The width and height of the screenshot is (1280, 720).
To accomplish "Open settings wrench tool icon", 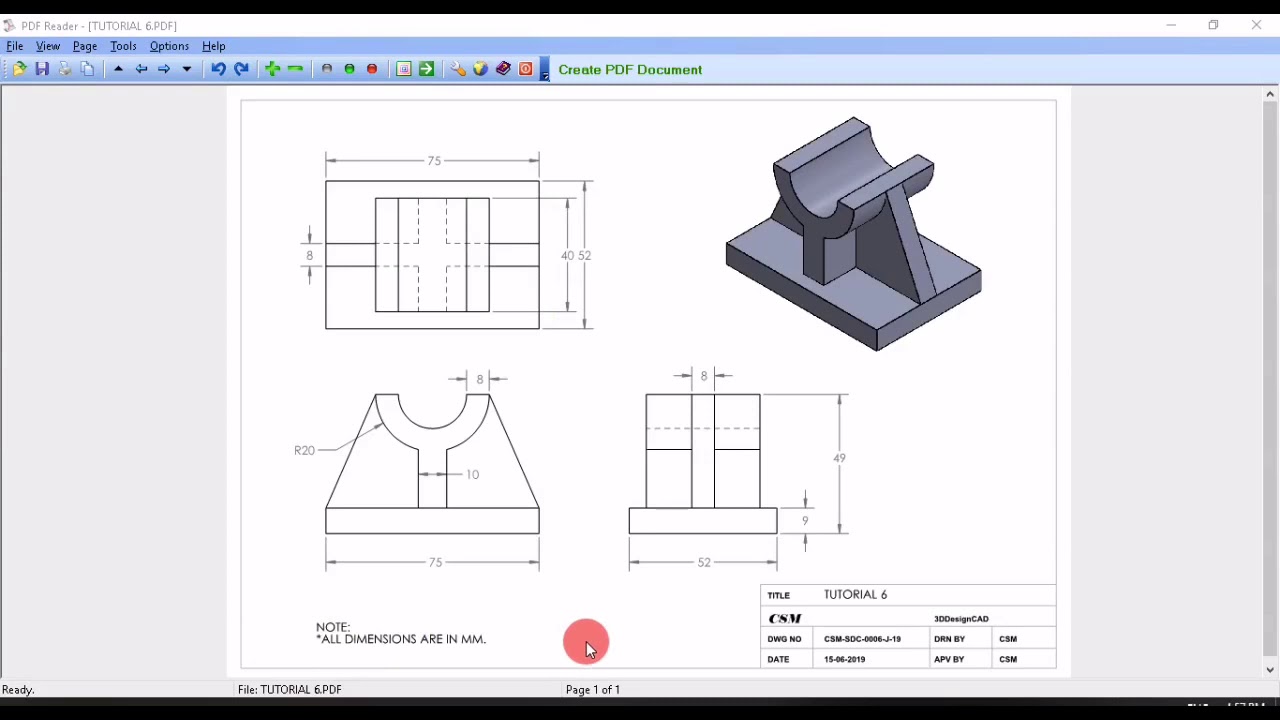I will tap(458, 69).
